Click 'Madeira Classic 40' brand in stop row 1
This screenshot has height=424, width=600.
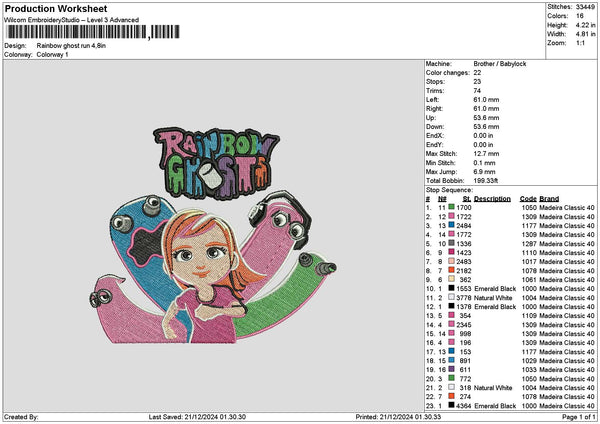[567, 208]
